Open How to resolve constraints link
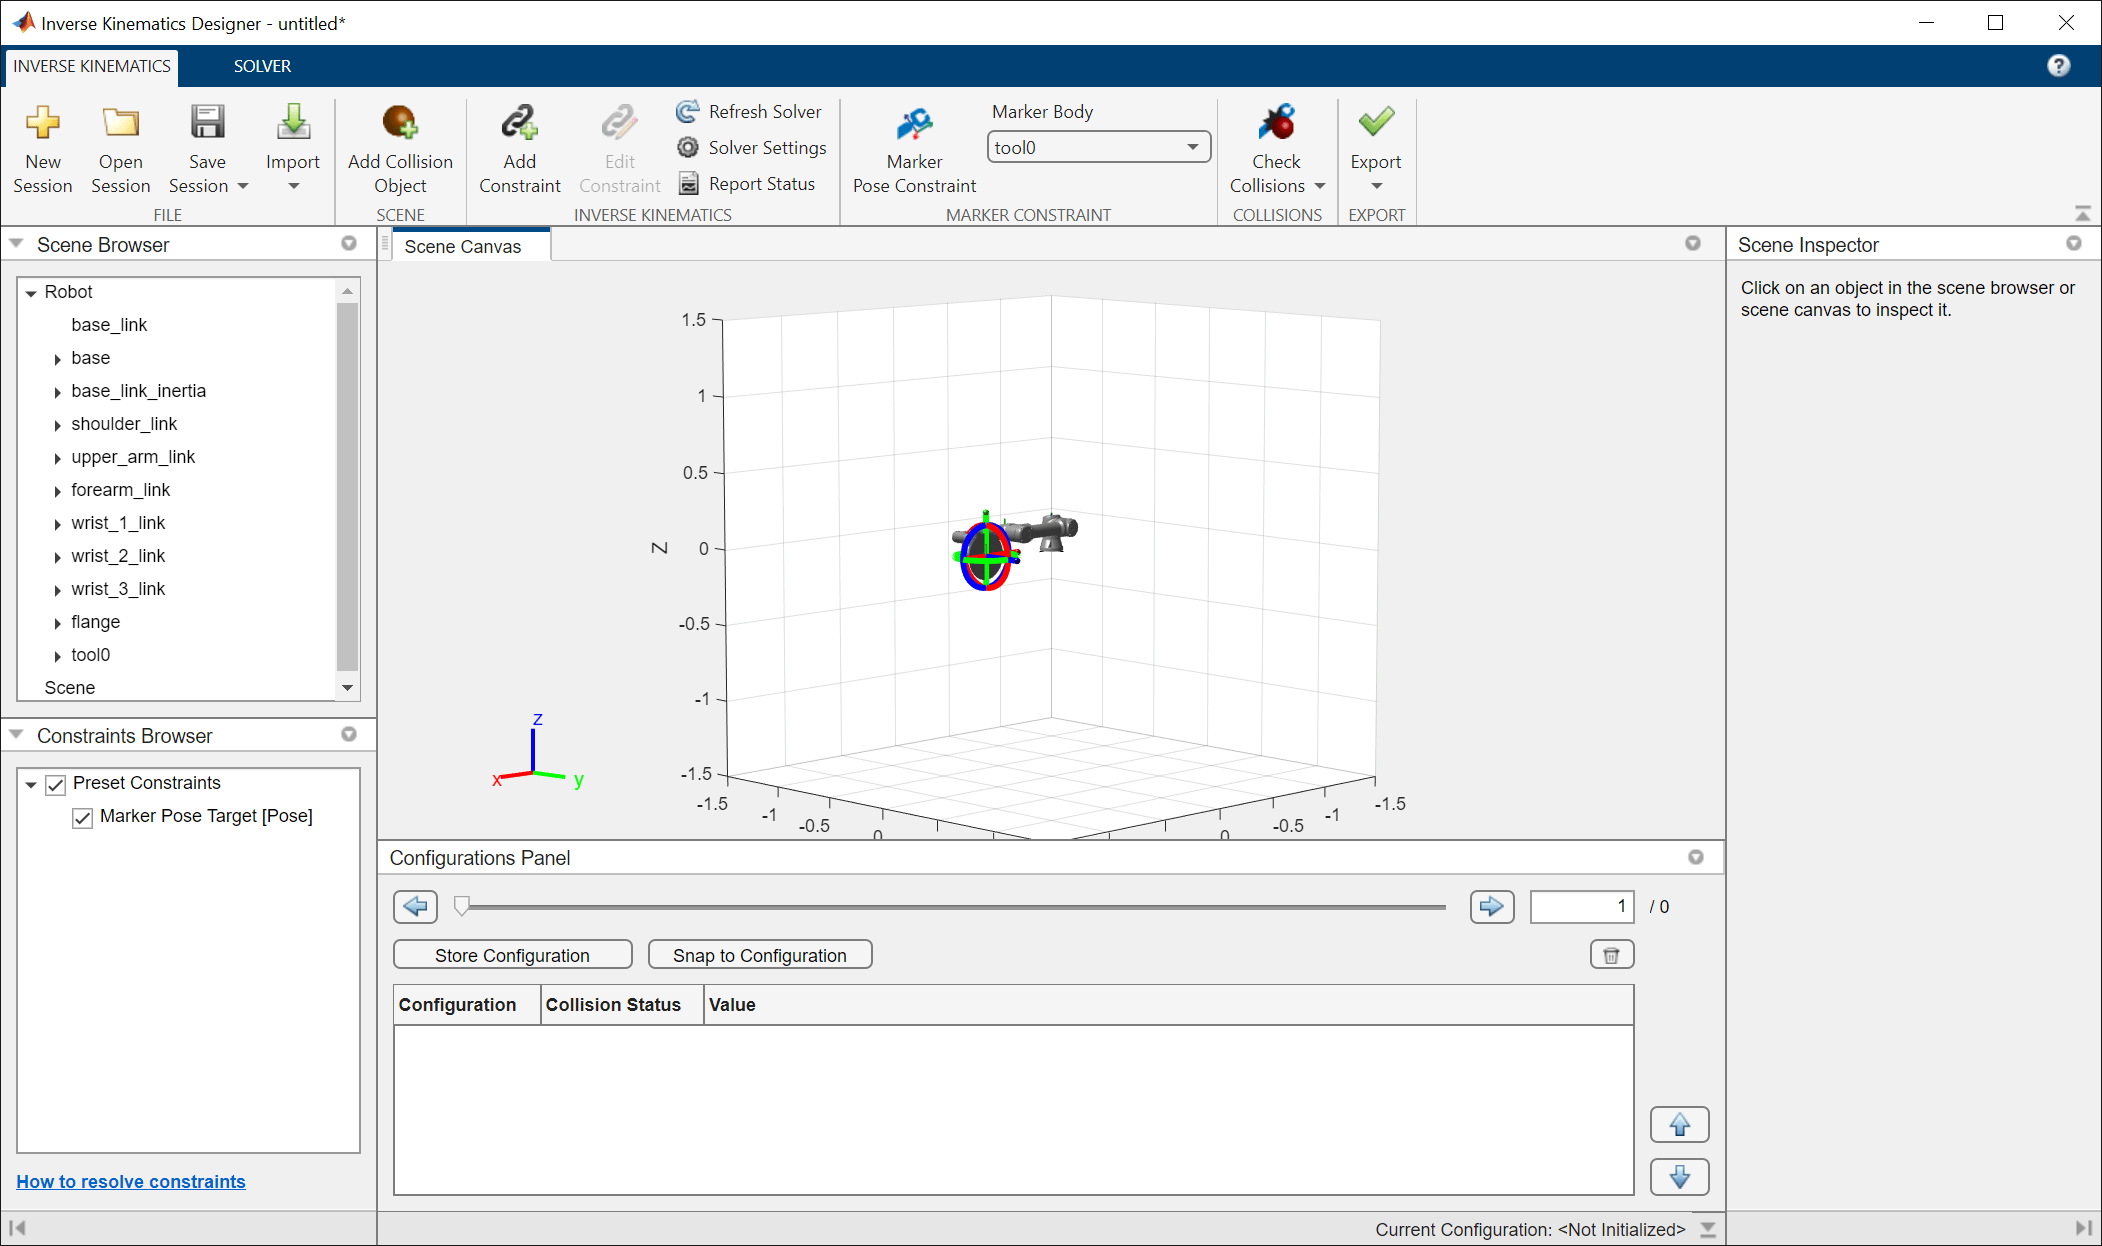Viewport: 2102px width, 1246px height. click(131, 1181)
